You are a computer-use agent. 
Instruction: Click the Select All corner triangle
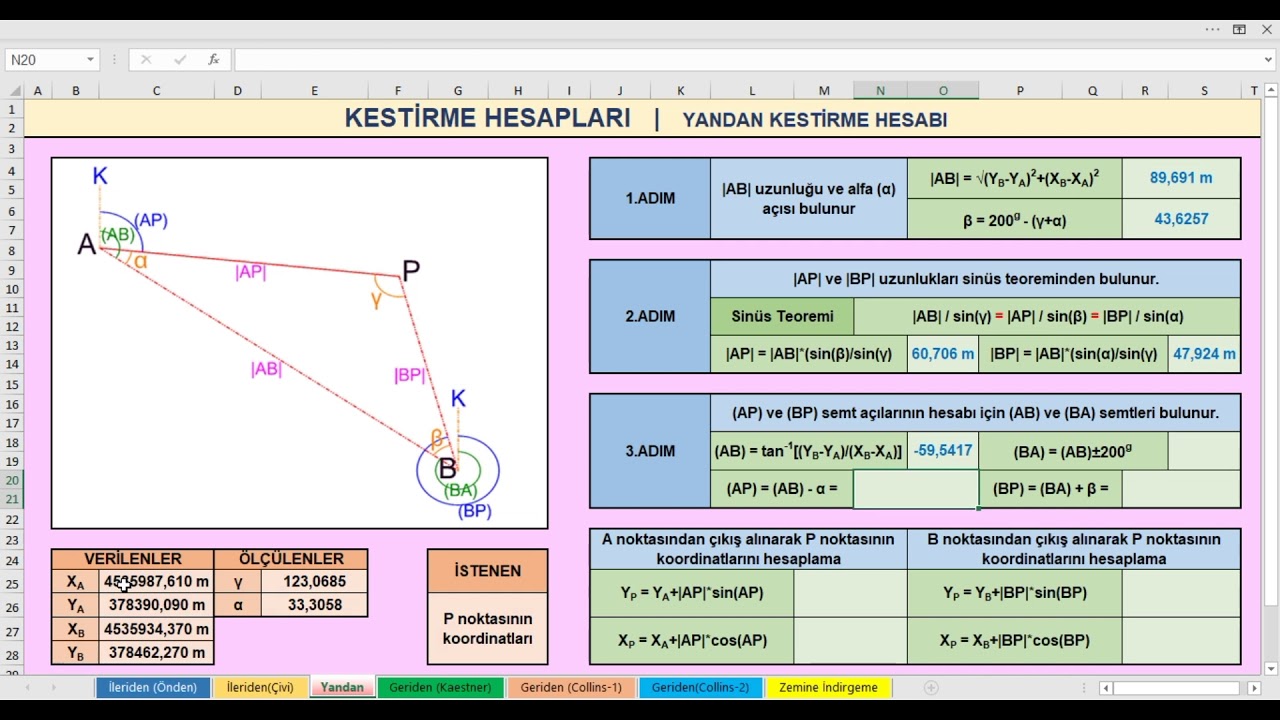pos(13,91)
